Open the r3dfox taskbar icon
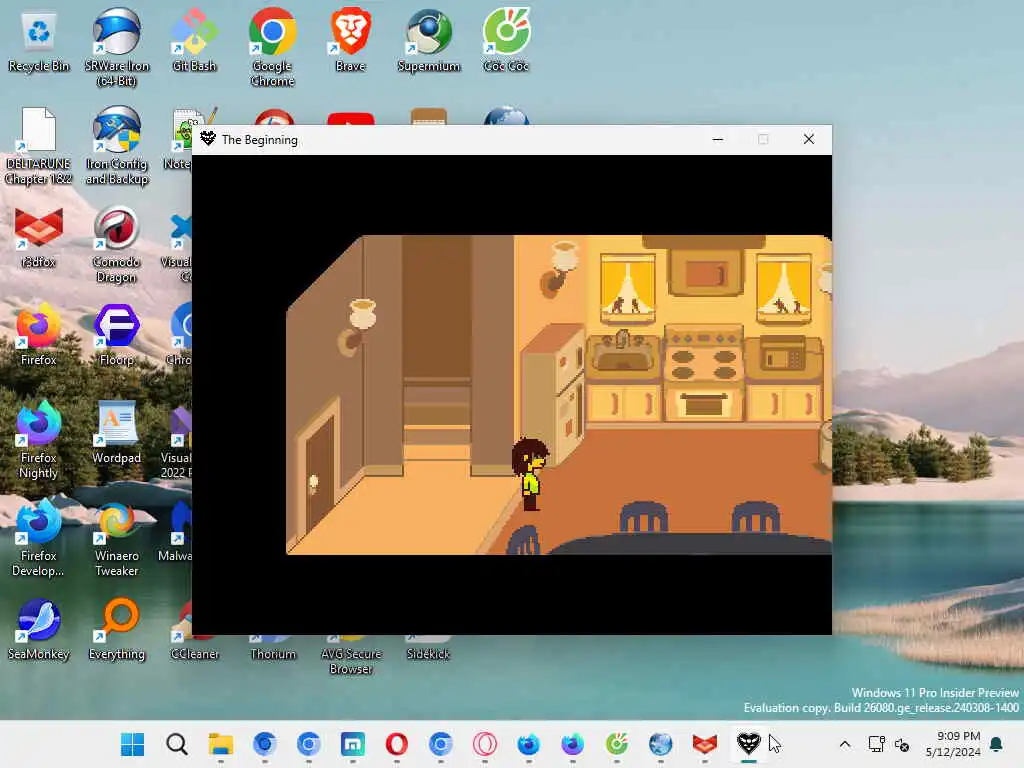The height and width of the screenshot is (768, 1024). click(x=705, y=744)
